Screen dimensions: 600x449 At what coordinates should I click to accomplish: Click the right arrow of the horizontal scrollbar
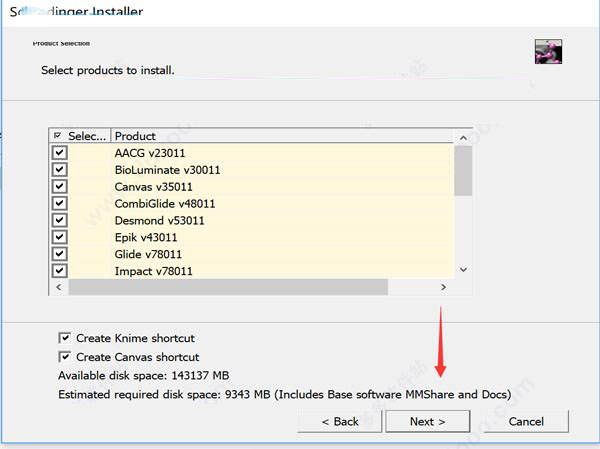[x=443, y=287]
